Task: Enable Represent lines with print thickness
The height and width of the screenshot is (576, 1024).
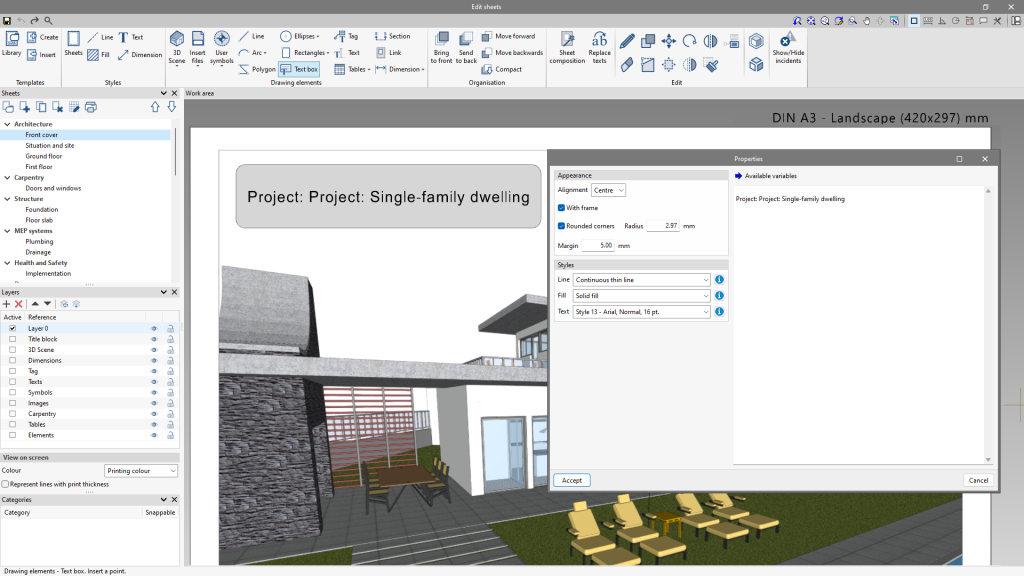Action: [x=6, y=484]
